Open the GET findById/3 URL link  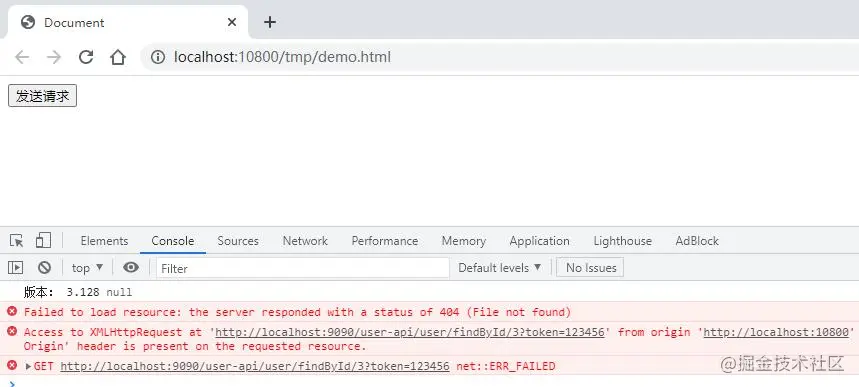255,366
